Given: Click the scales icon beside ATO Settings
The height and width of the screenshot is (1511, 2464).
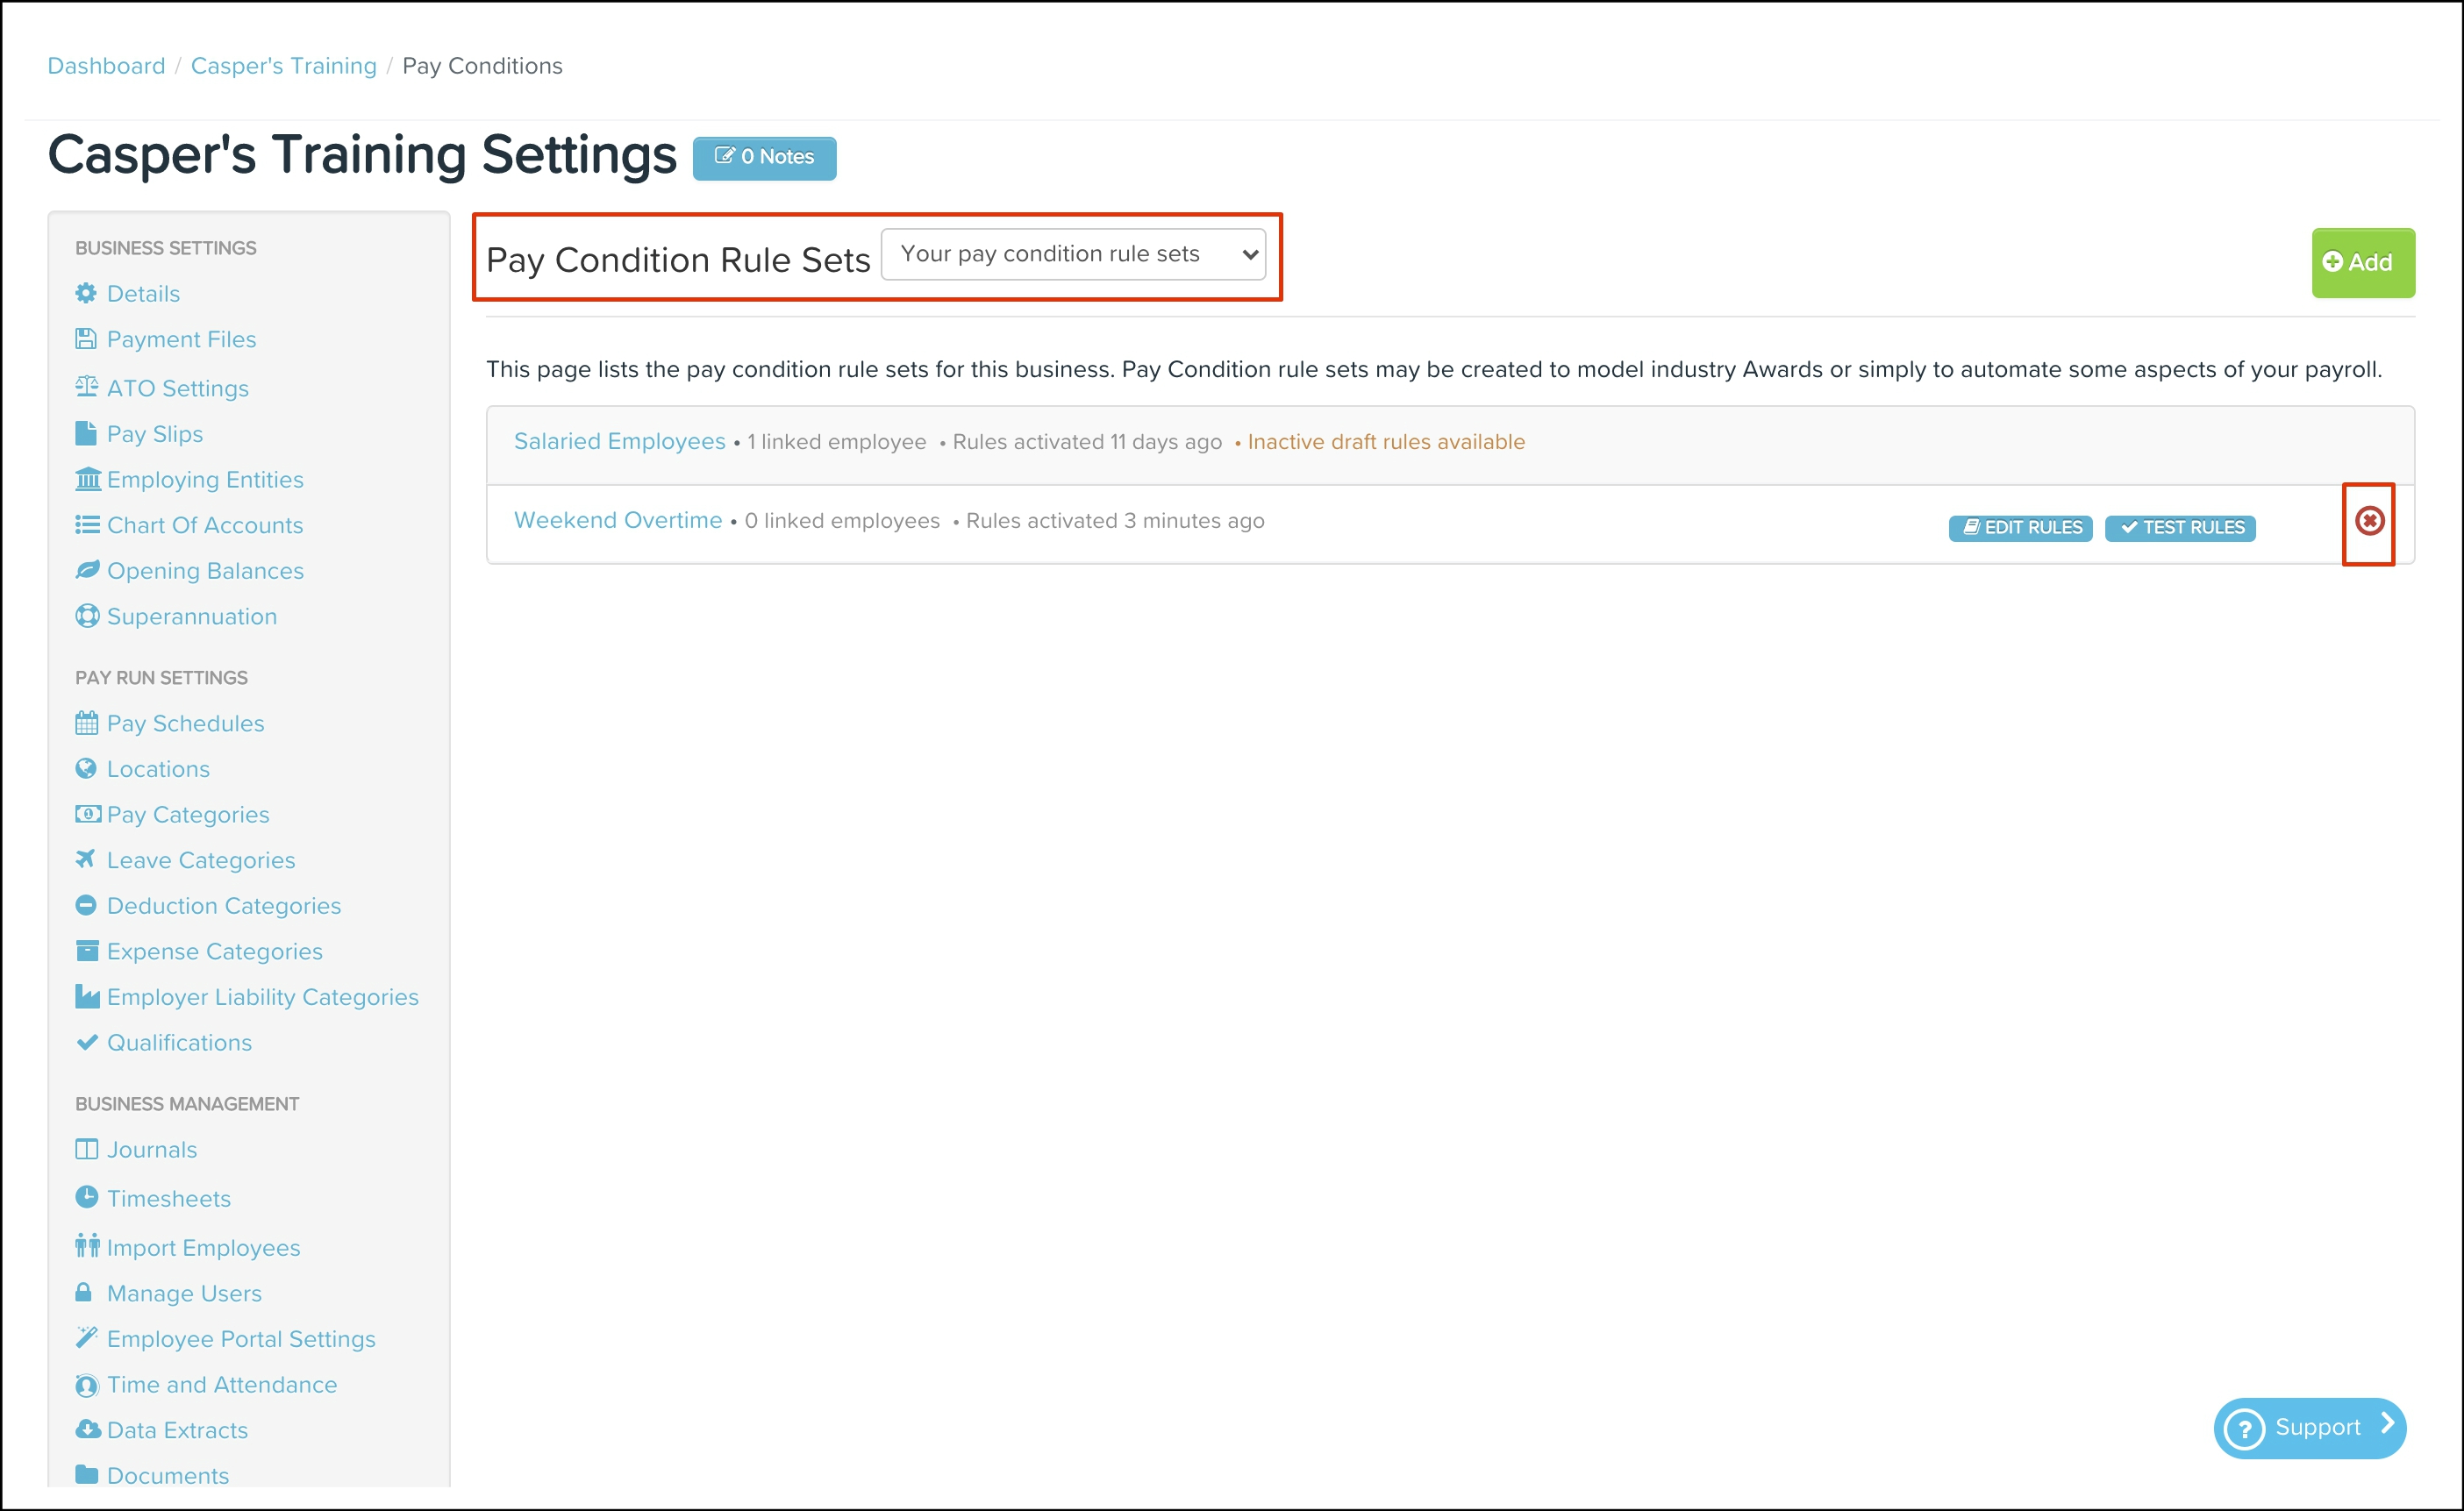Looking at the screenshot, I should point(86,387).
